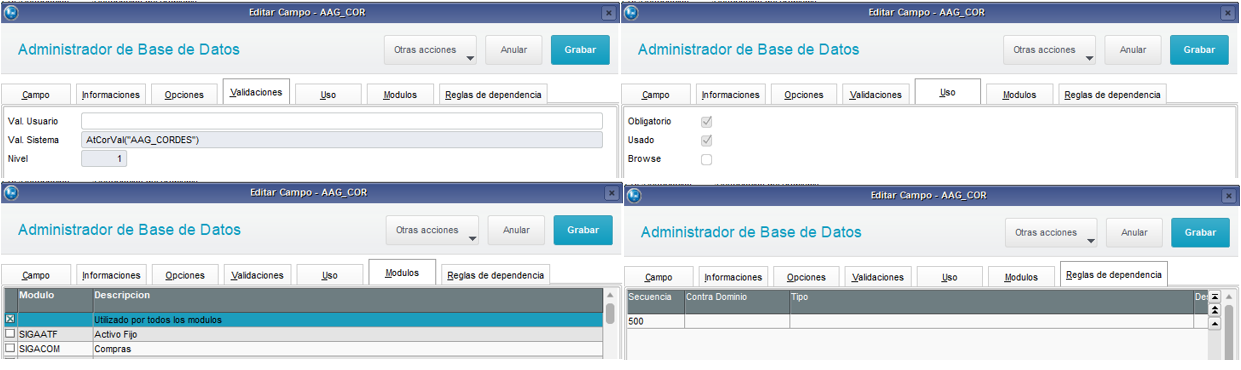Close the window showing Val. Sistema field
The height and width of the screenshot is (370, 1241).
pos(609,13)
